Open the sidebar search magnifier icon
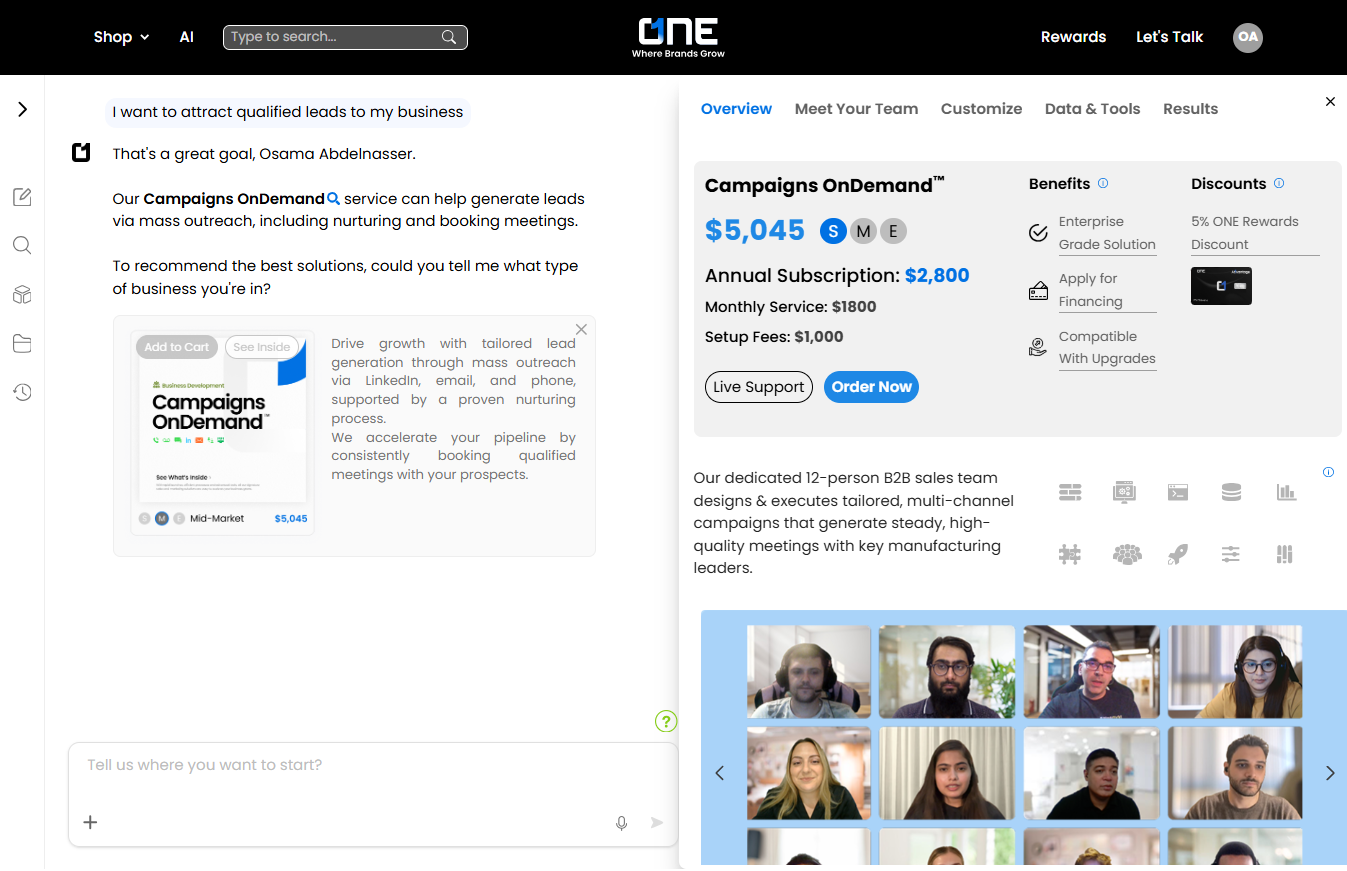1347x871 pixels. pyautogui.click(x=22, y=246)
